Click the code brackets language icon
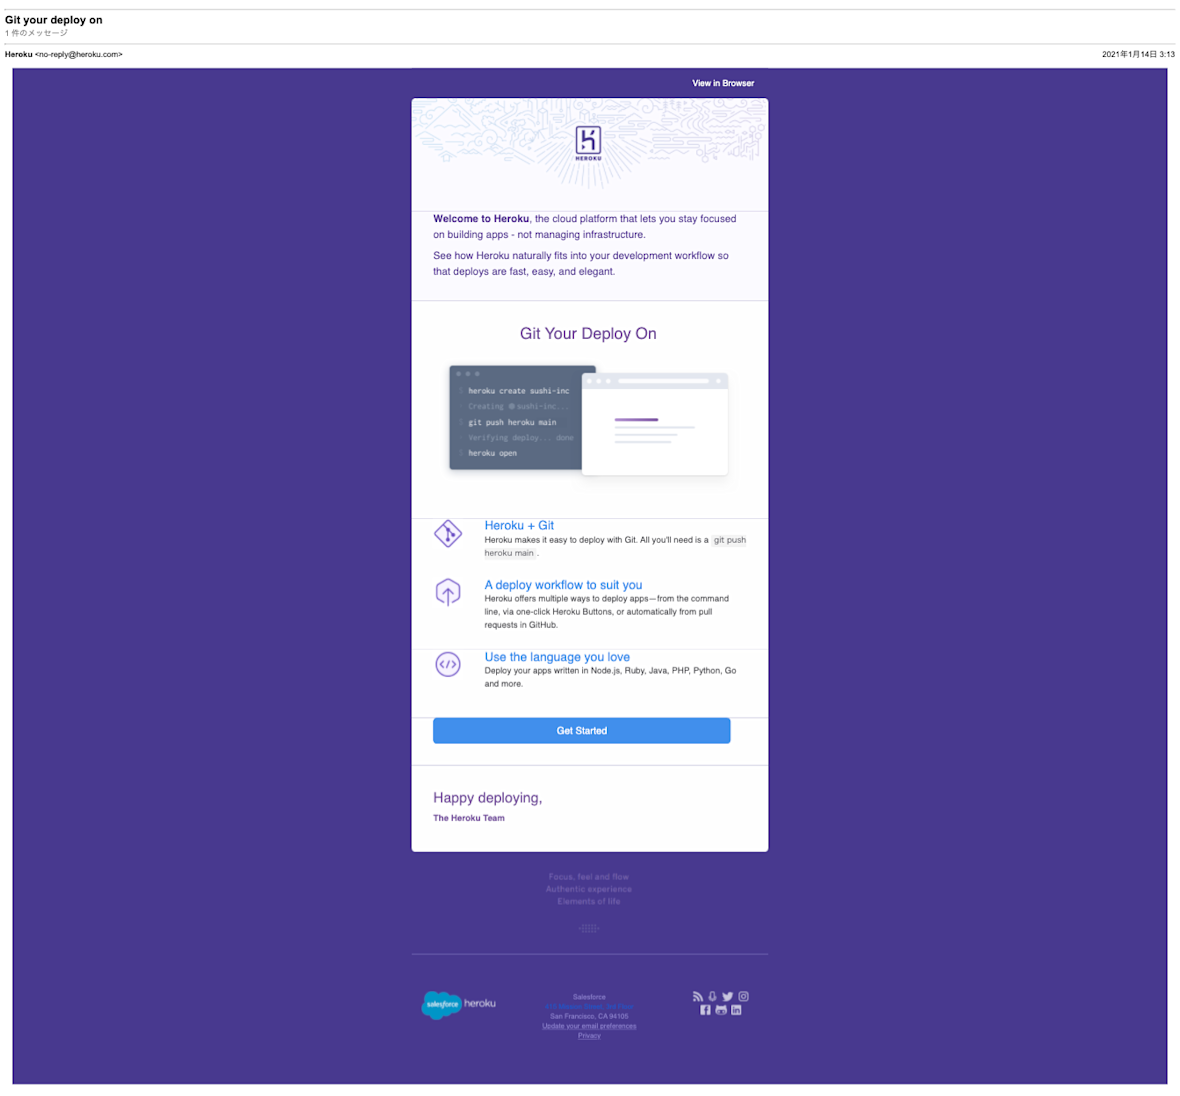 pos(448,664)
